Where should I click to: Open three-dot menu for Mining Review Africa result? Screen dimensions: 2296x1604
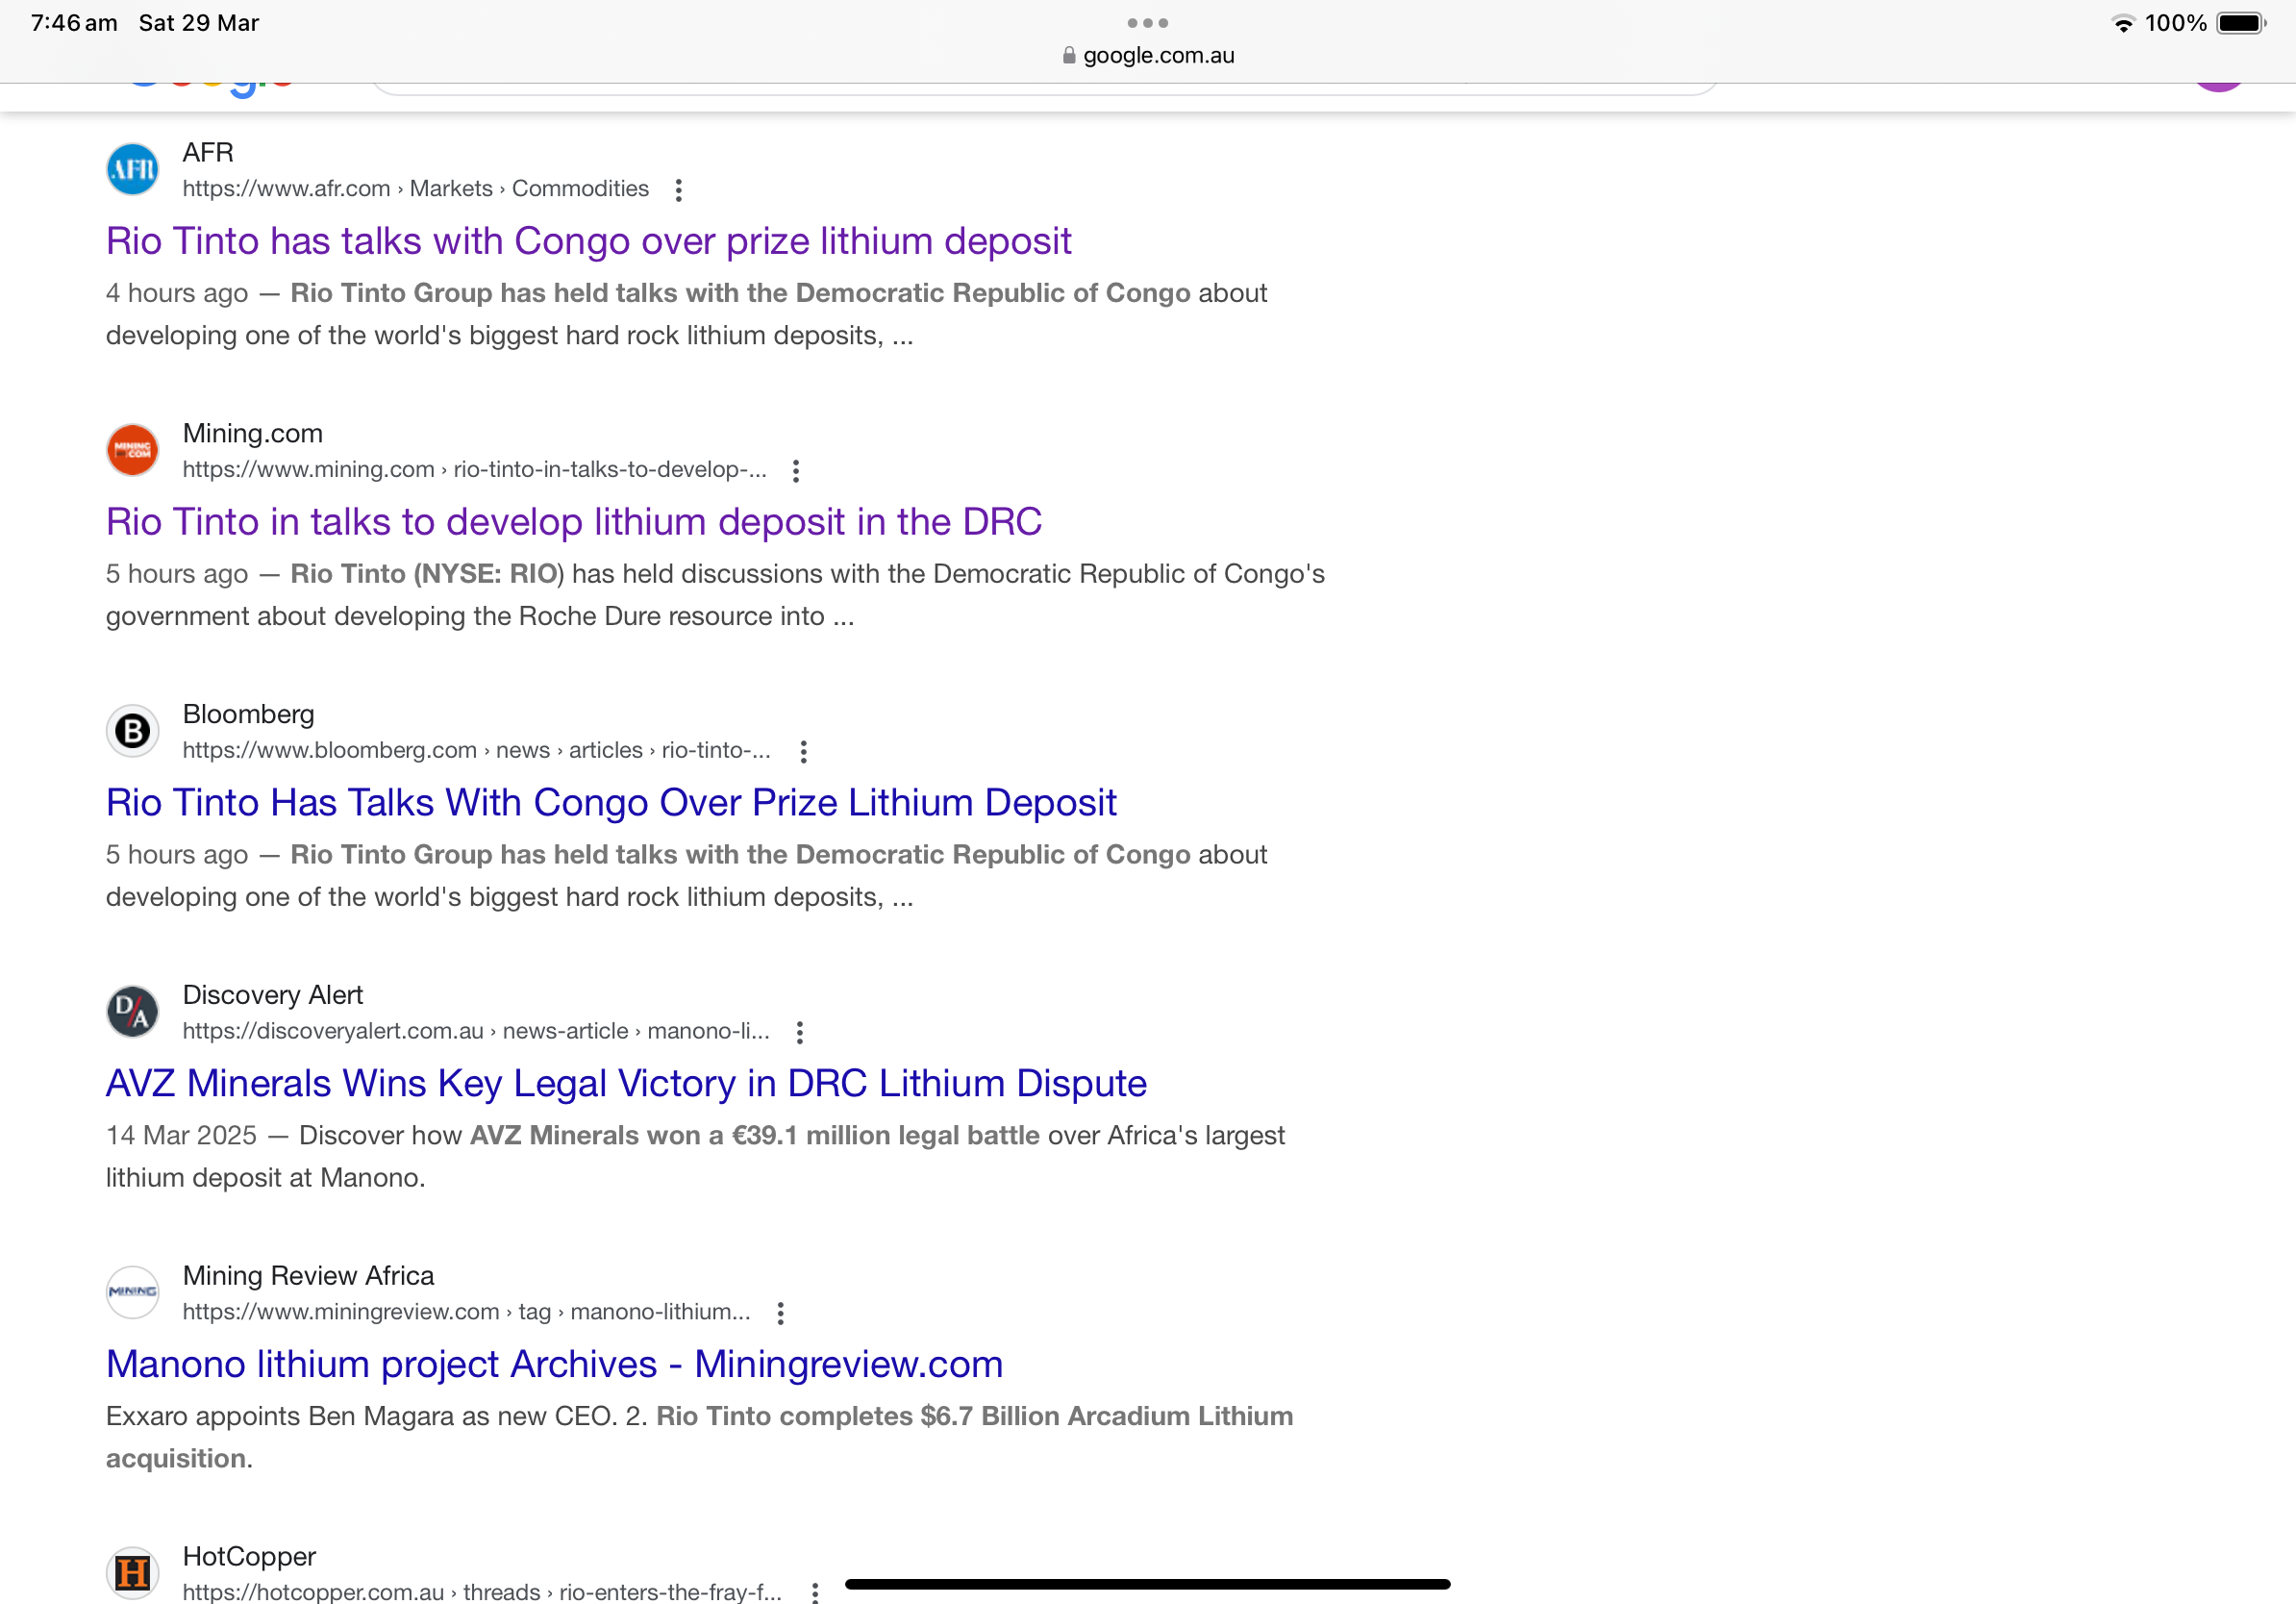click(780, 1313)
